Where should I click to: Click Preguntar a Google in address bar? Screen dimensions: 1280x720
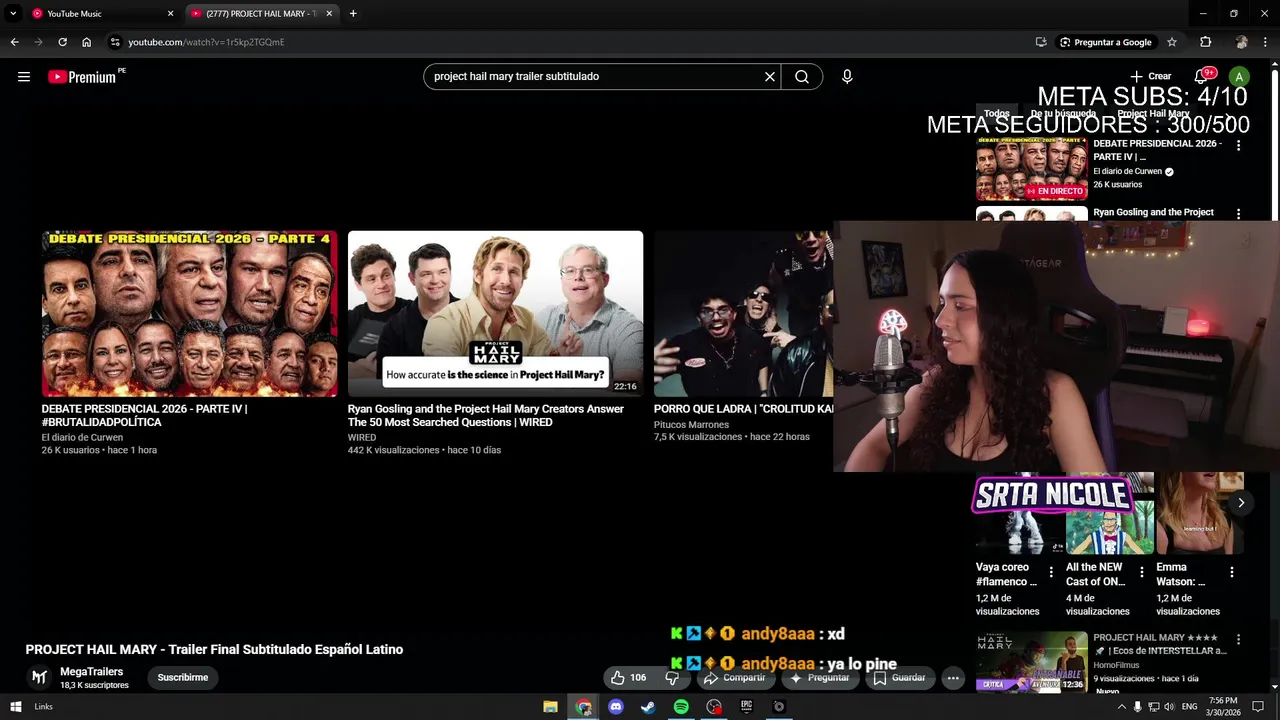[1105, 42]
